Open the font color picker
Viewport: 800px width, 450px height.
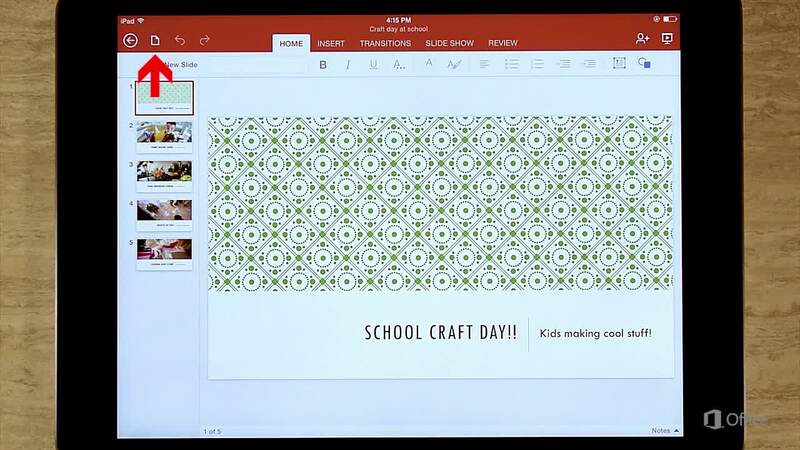[429, 64]
